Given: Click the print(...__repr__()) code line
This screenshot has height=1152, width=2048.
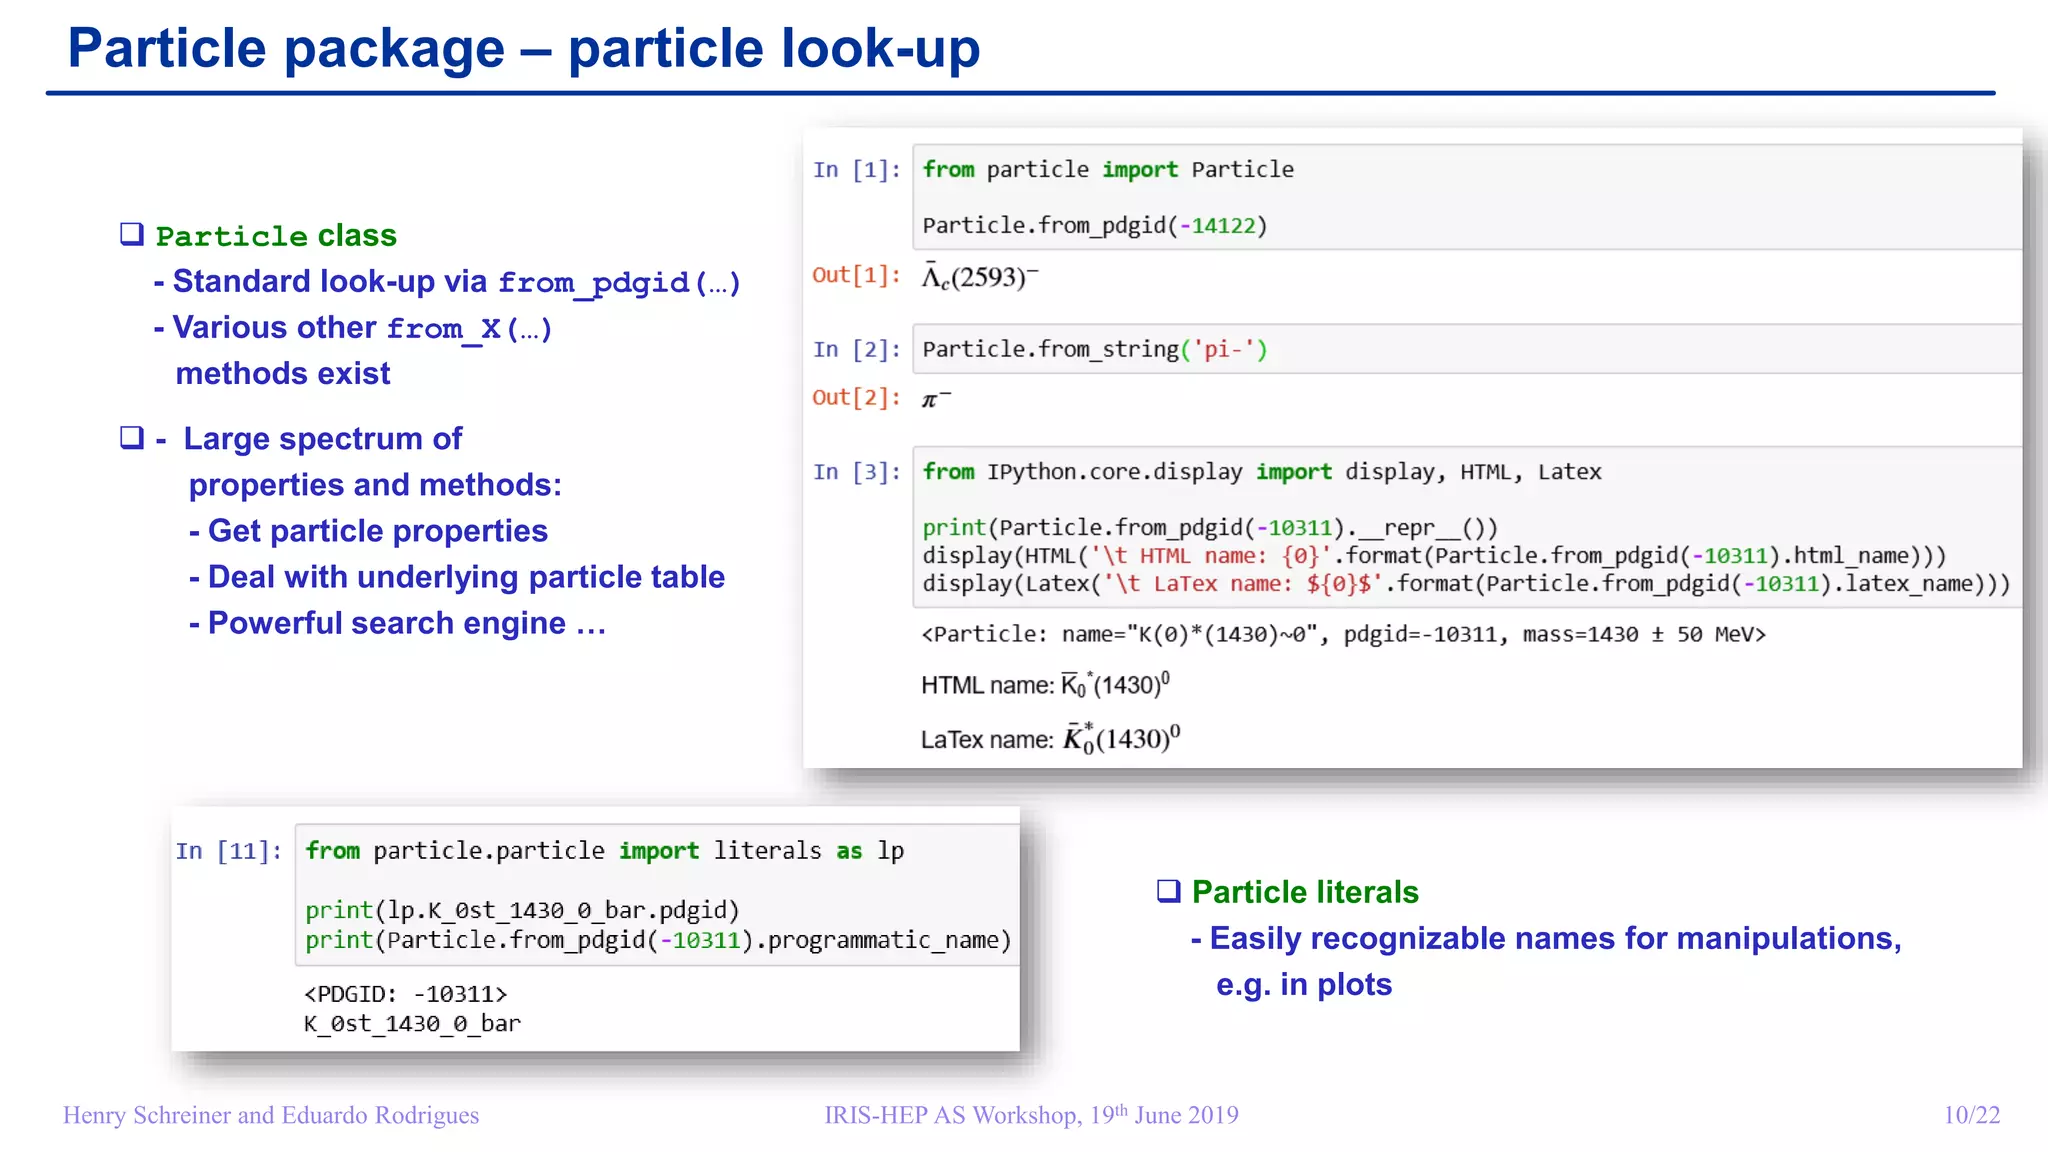Looking at the screenshot, I should [x=1210, y=527].
